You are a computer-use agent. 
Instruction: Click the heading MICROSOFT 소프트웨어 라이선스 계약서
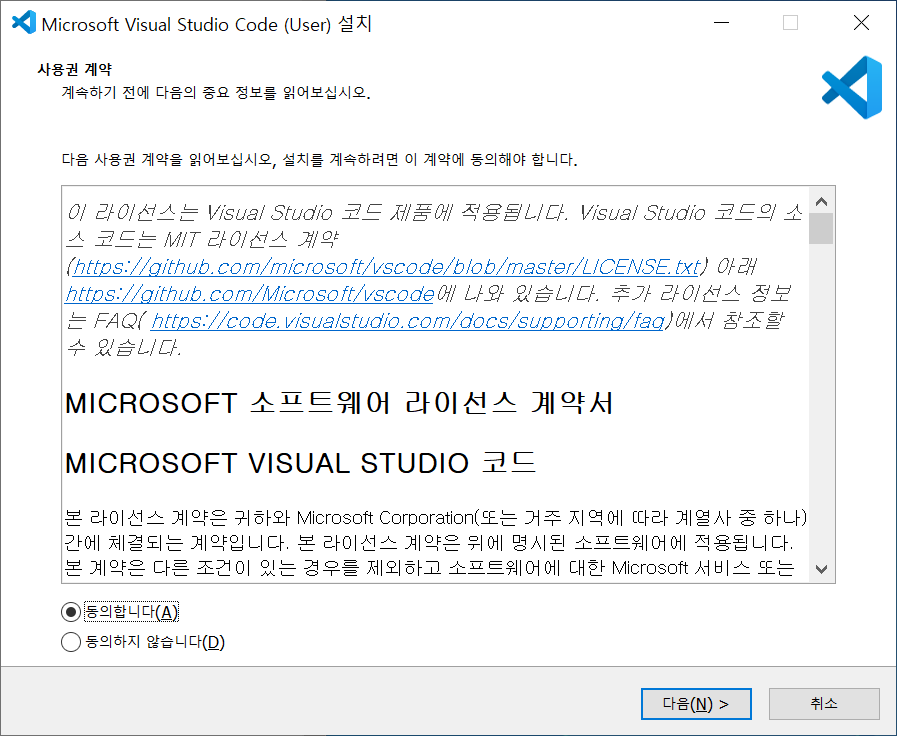(x=339, y=403)
